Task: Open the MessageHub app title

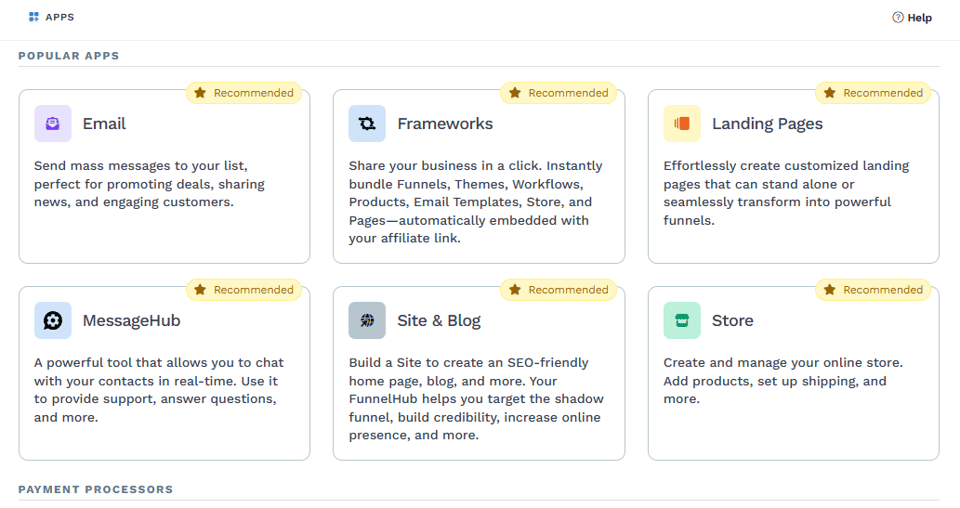Action: point(132,321)
